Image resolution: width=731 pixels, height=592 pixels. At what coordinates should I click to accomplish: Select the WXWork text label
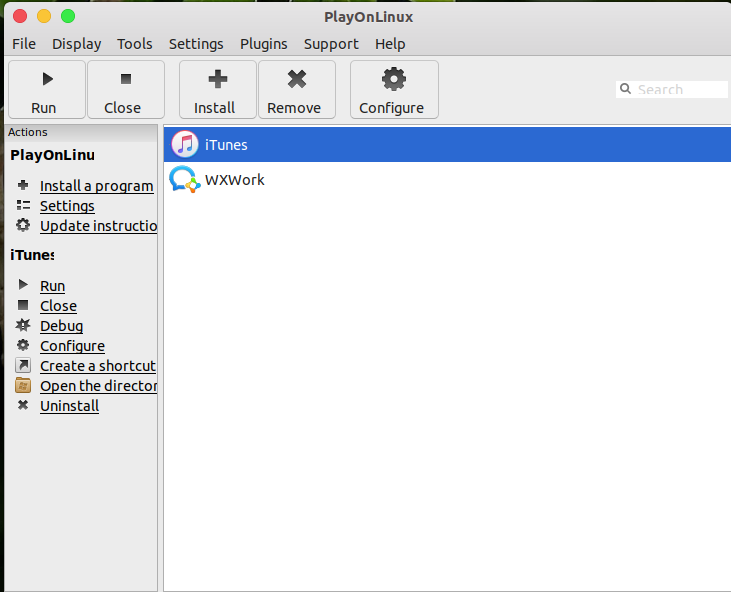point(234,179)
